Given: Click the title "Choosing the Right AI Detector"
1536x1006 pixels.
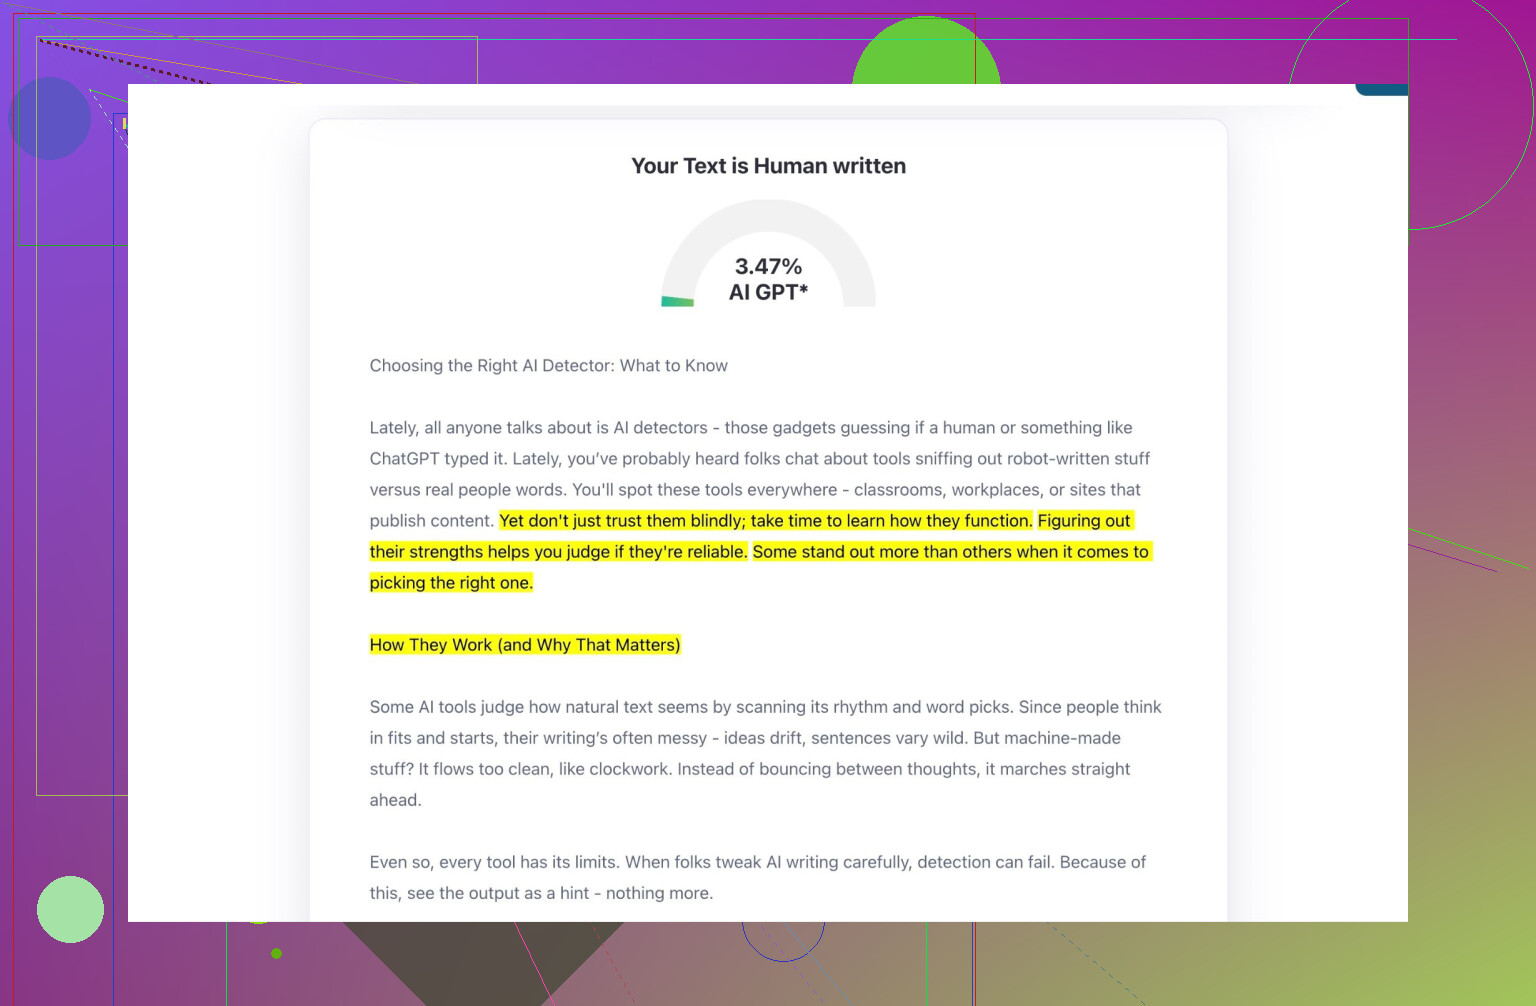Looking at the screenshot, I should click(x=548, y=366).
